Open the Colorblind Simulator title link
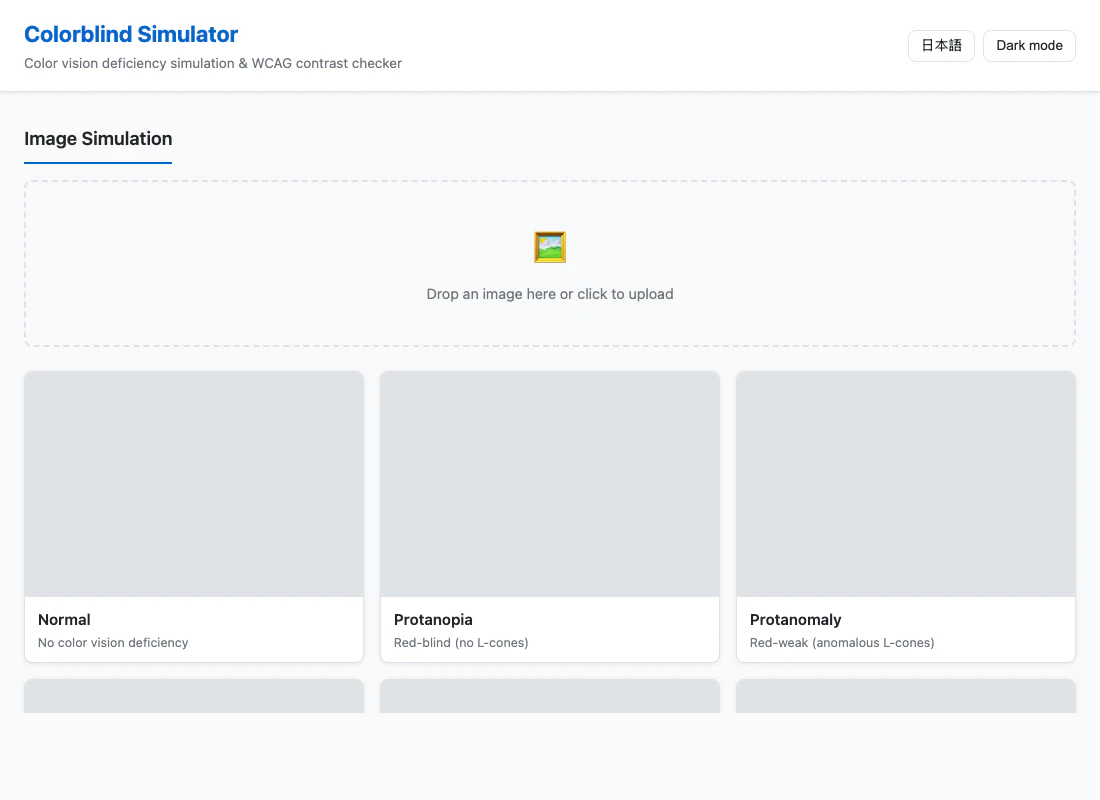This screenshot has height=800, width=1100. point(131,34)
